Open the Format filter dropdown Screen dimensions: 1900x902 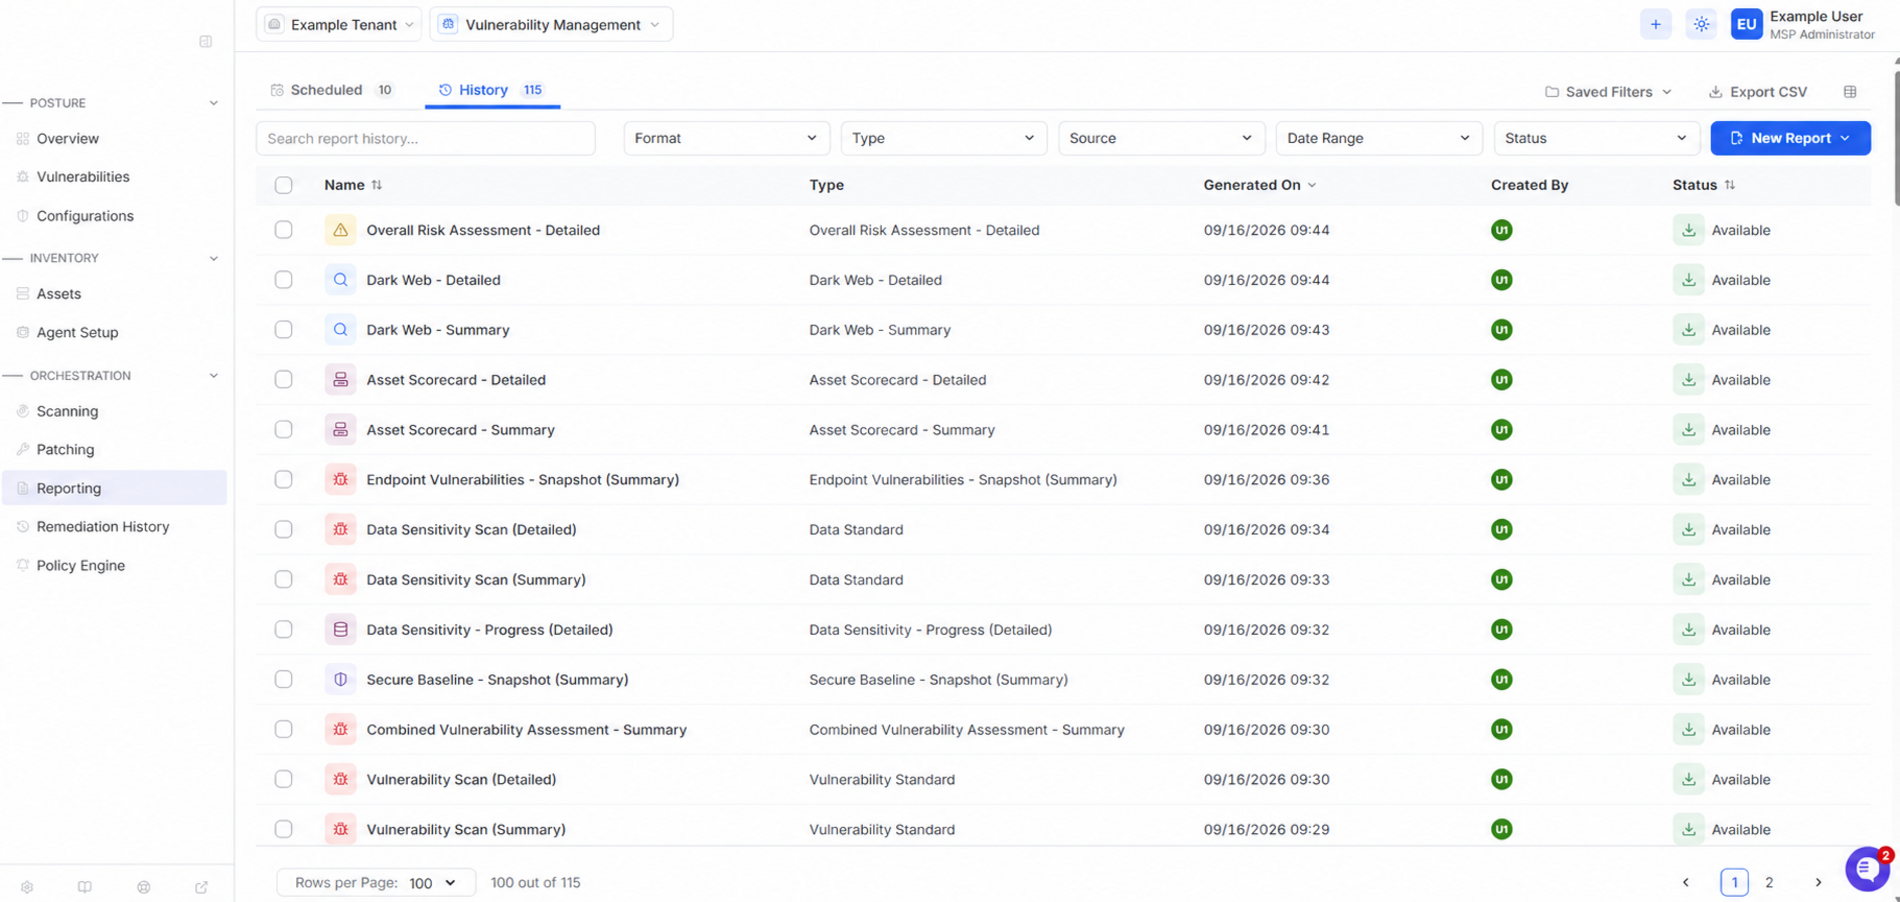(726, 138)
